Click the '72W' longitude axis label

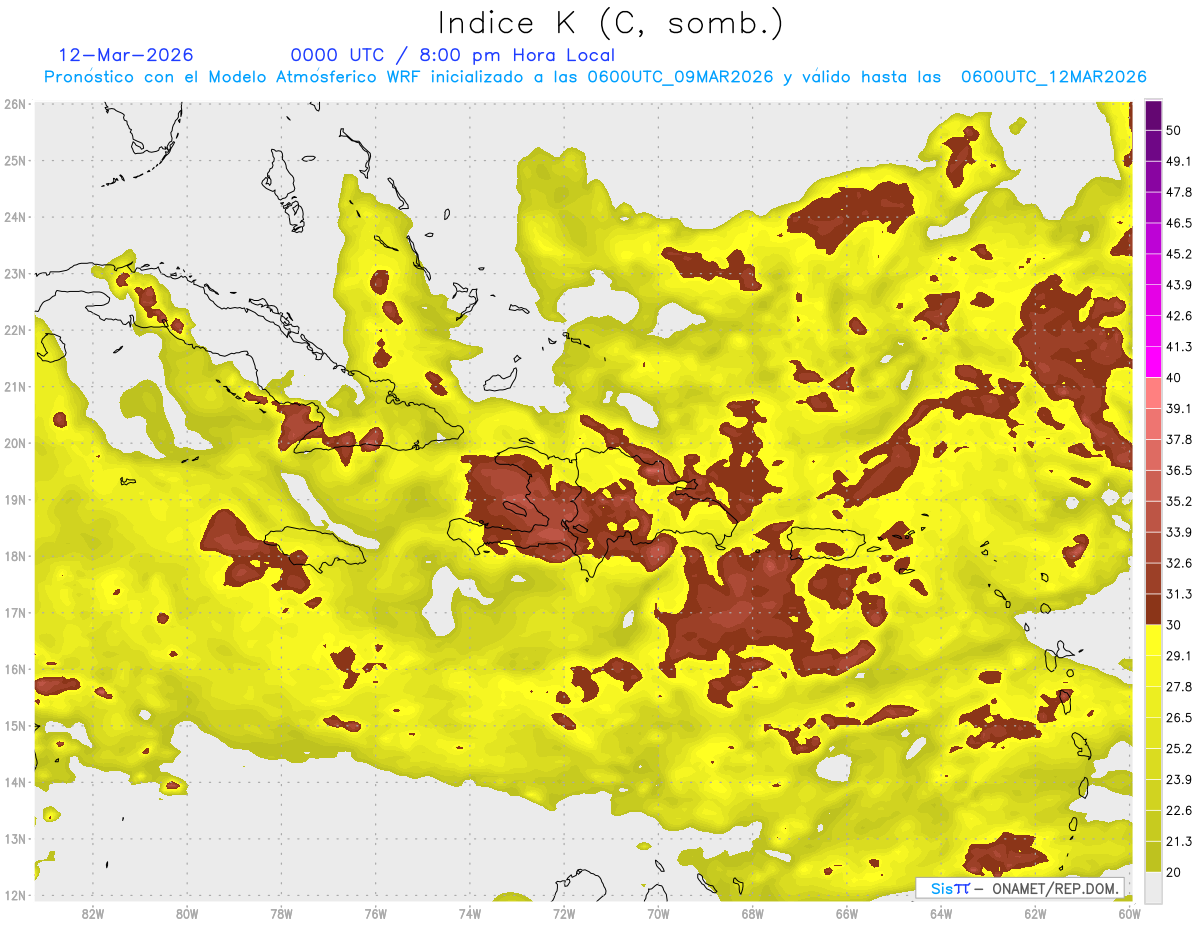(564, 914)
